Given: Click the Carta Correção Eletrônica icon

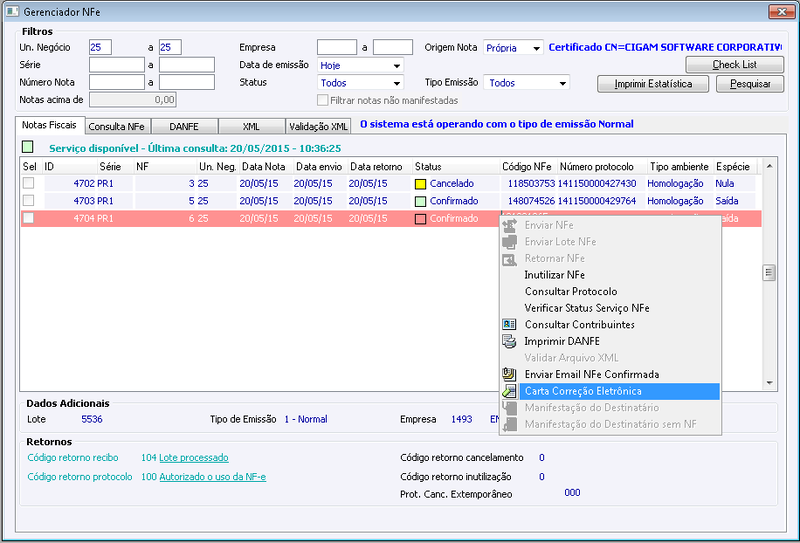Looking at the screenshot, I should [509, 391].
